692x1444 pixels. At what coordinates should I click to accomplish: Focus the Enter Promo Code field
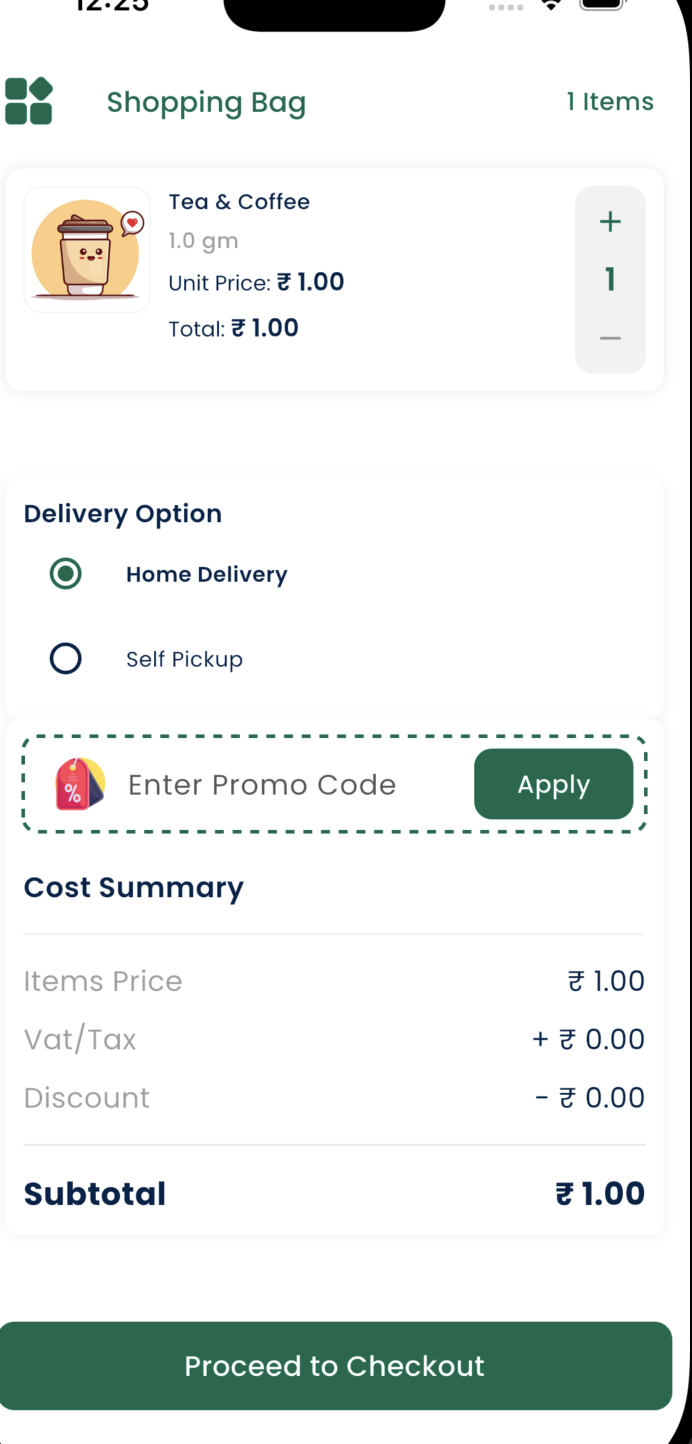262,784
